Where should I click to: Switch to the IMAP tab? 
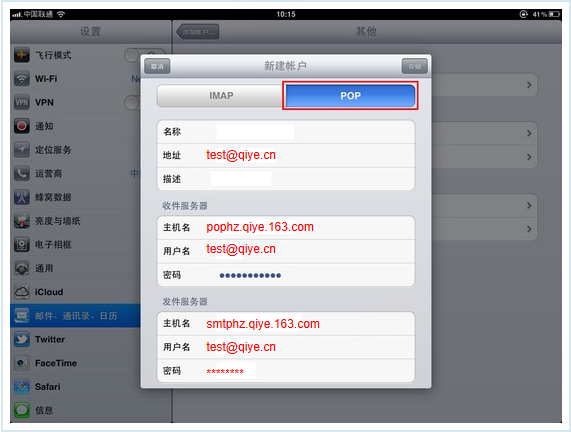221,96
